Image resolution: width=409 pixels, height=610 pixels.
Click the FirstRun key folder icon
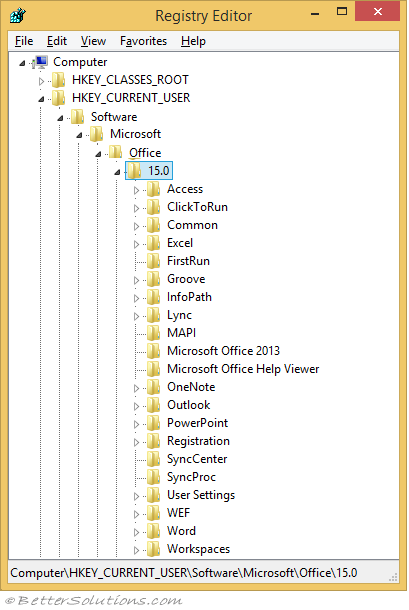(x=154, y=261)
